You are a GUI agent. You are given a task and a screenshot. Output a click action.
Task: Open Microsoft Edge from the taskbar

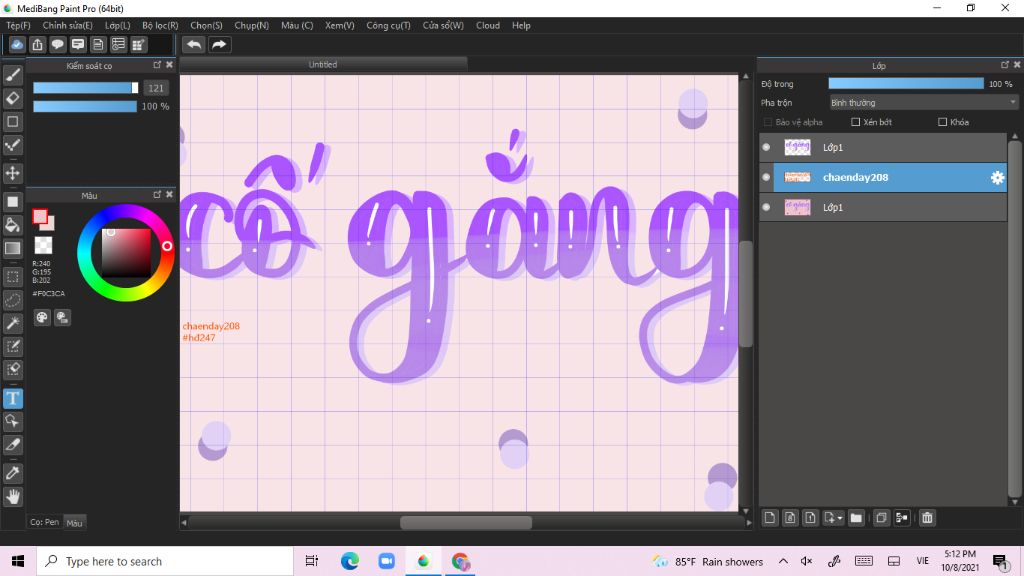pos(350,561)
